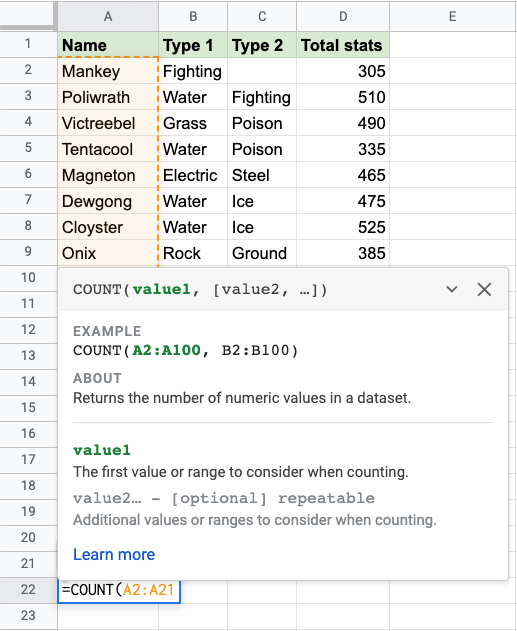Select column E header
This screenshot has width=517, height=631.
(453, 16)
